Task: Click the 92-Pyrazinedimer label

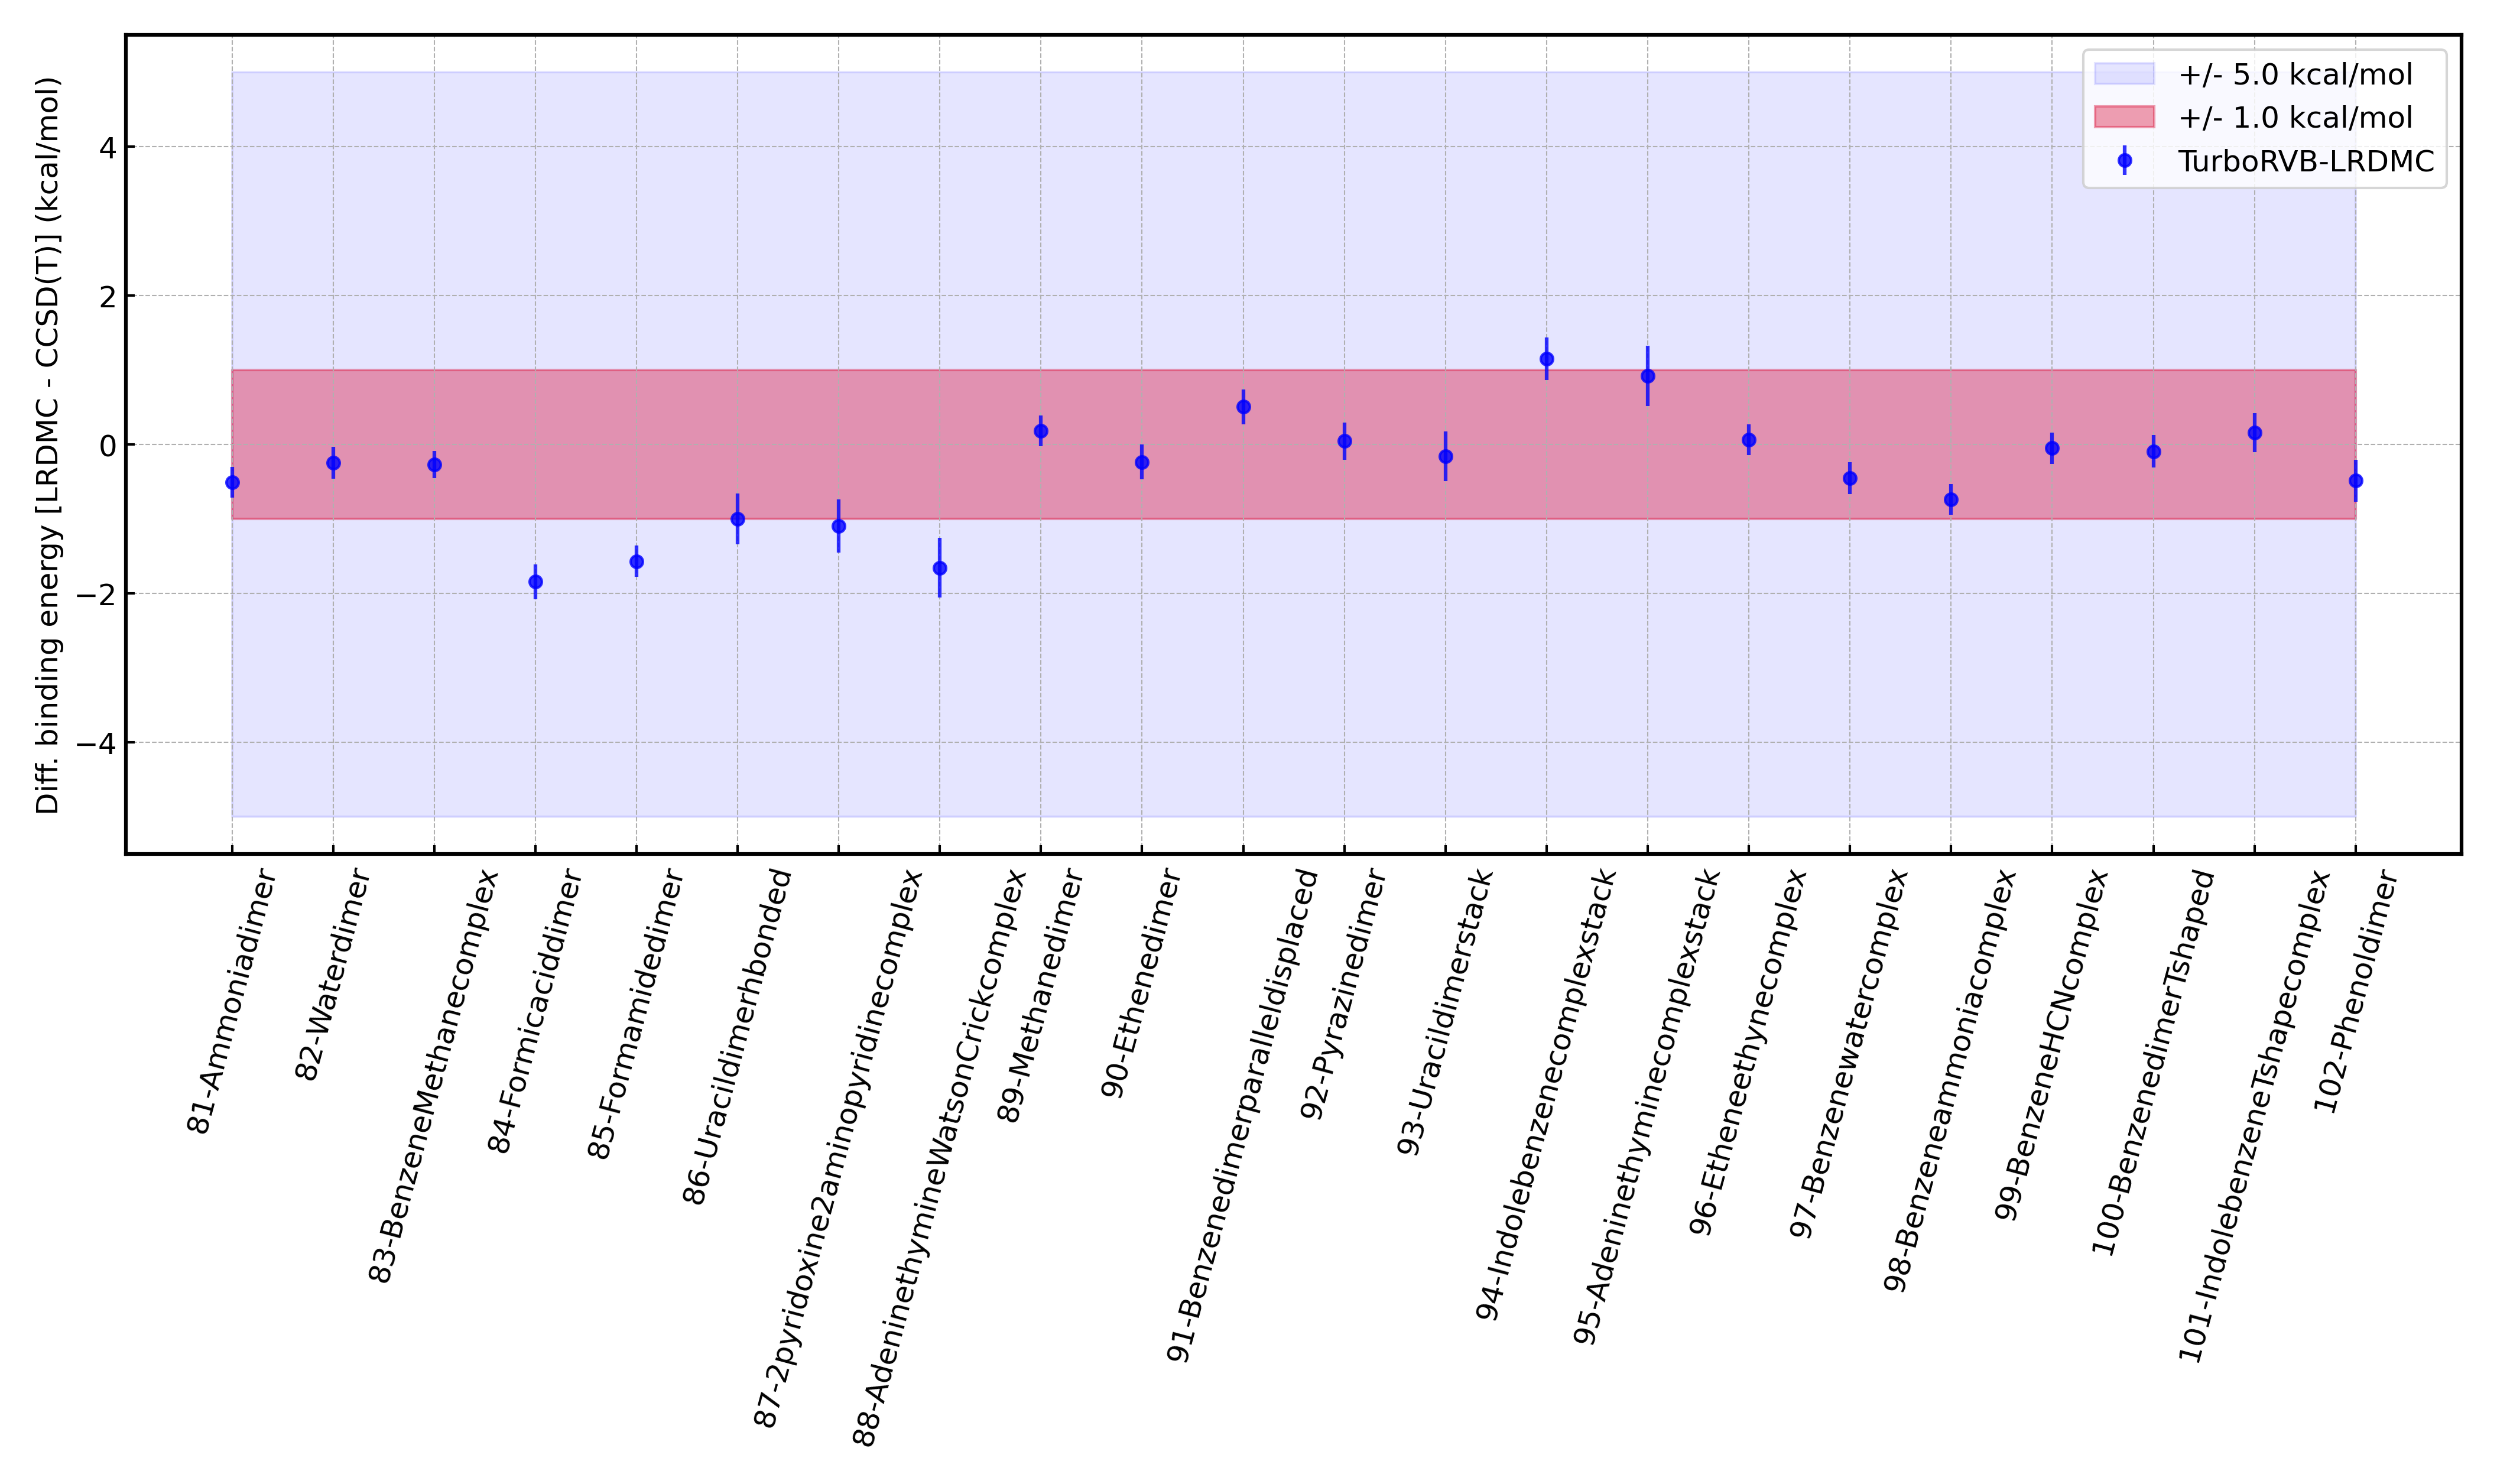Action: [1343, 995]
